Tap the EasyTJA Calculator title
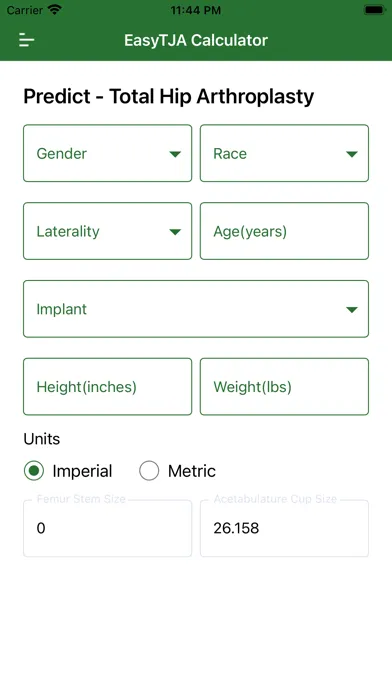 [x=196, y=40]
